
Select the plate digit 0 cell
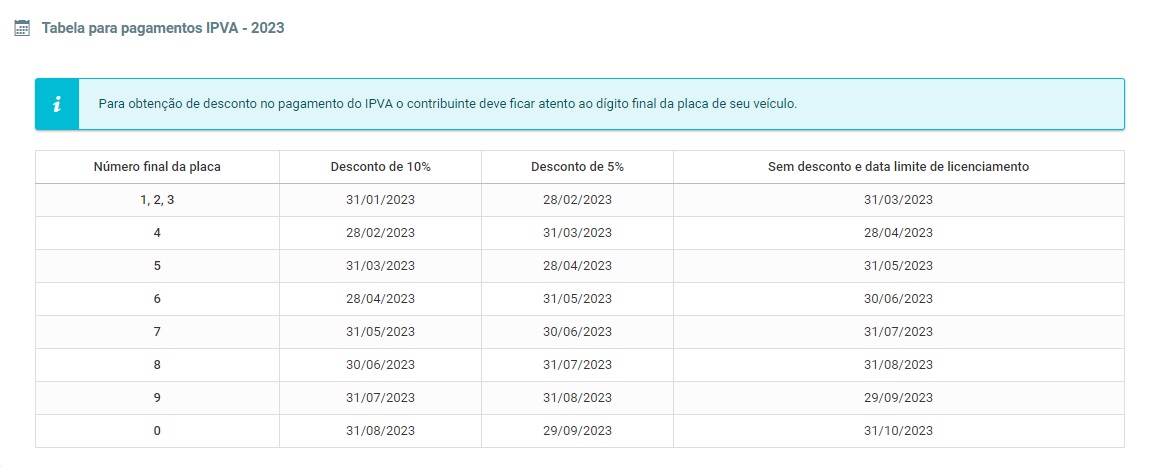coord(157,431)
